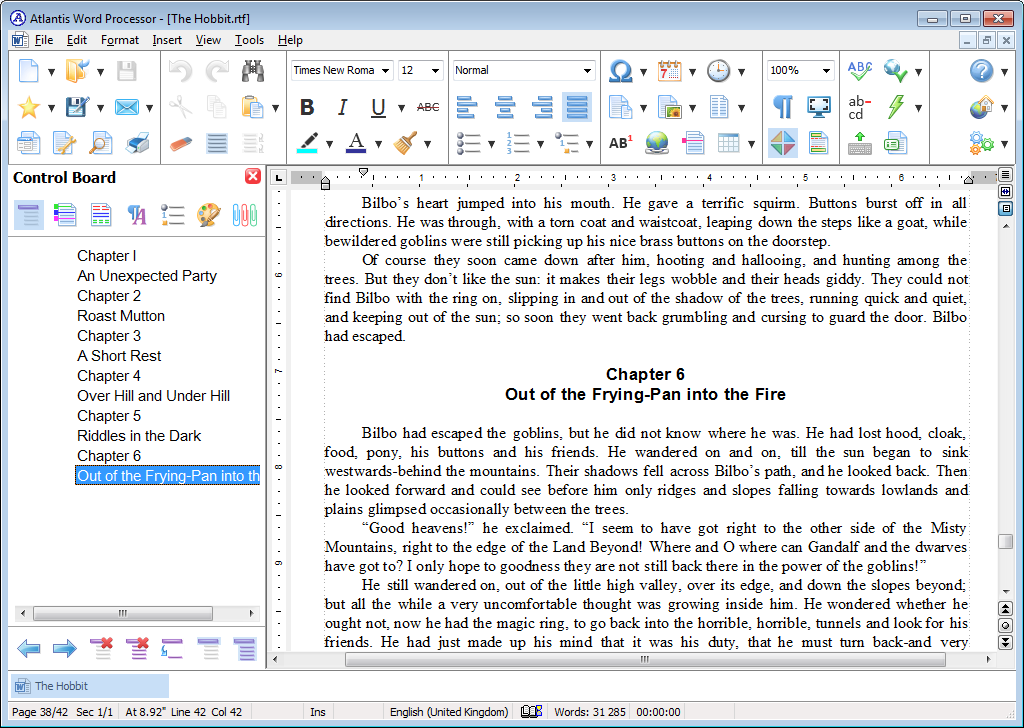
Task: Click the Insert hyperlink globe icon
Action: 657,143
